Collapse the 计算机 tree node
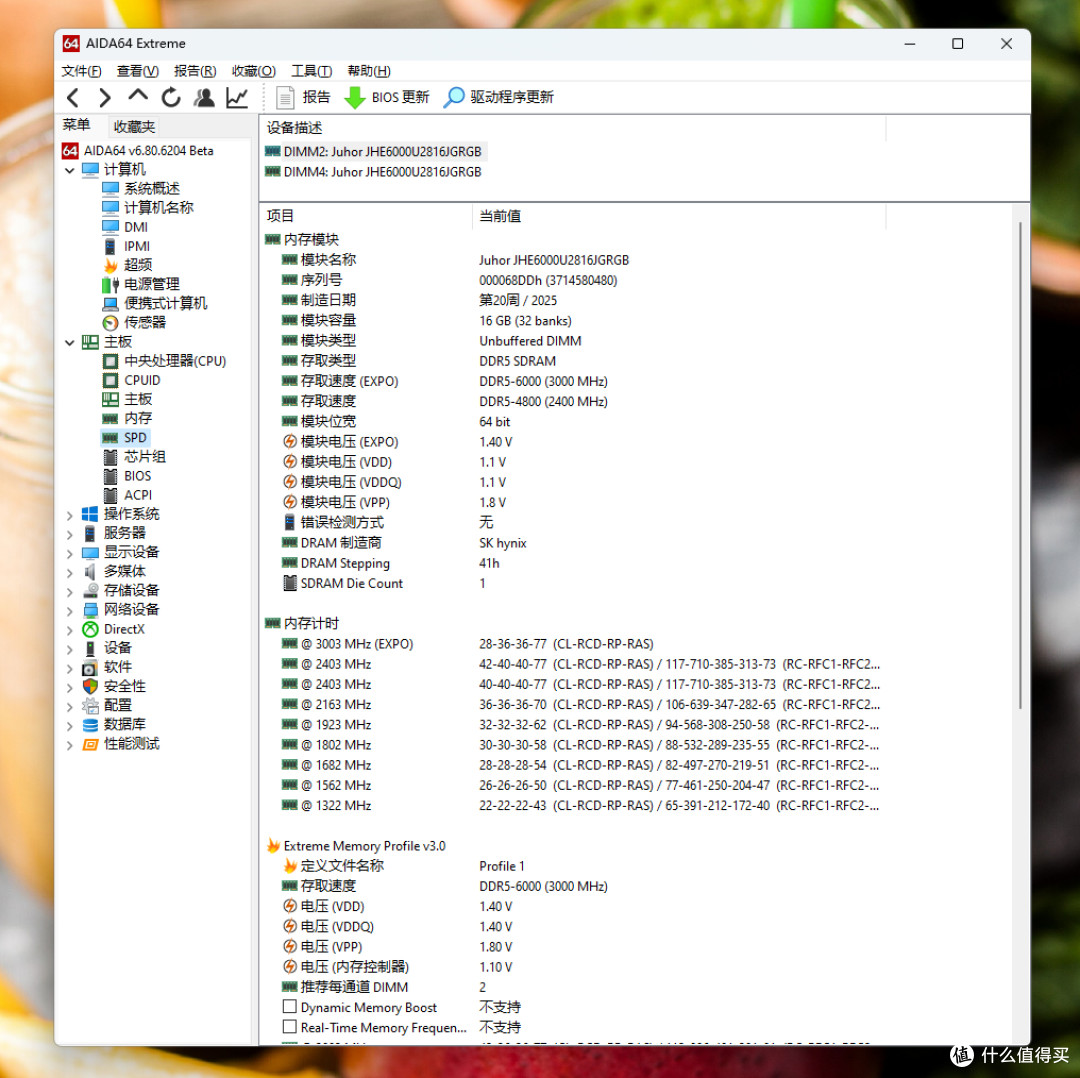This screenshot has width=1080, height=1078. pyautogui.click(x=70, y=170)
